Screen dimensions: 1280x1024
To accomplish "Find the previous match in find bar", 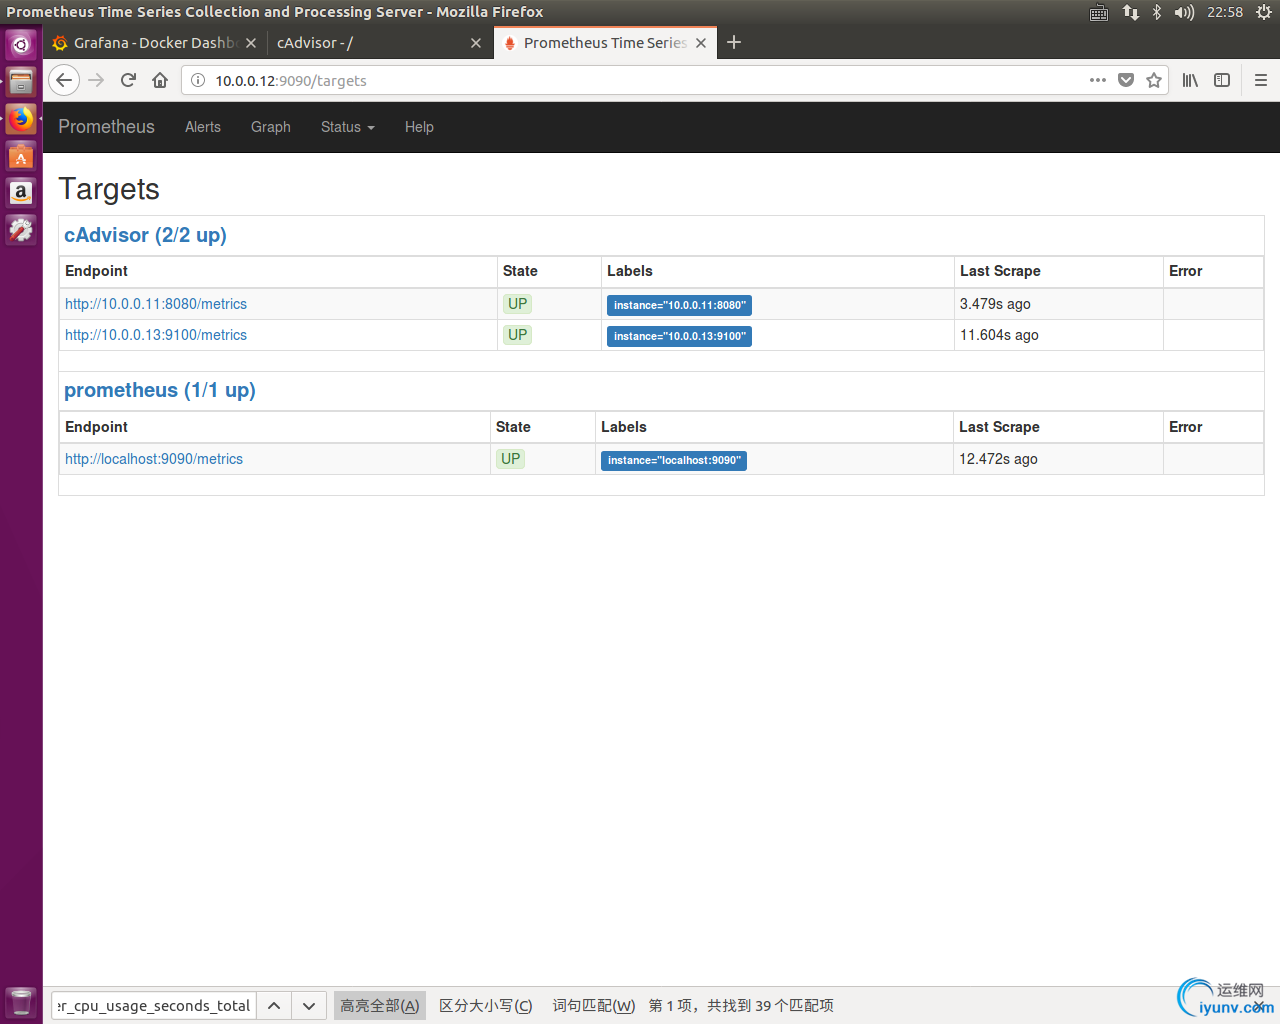I will 274,1006.
